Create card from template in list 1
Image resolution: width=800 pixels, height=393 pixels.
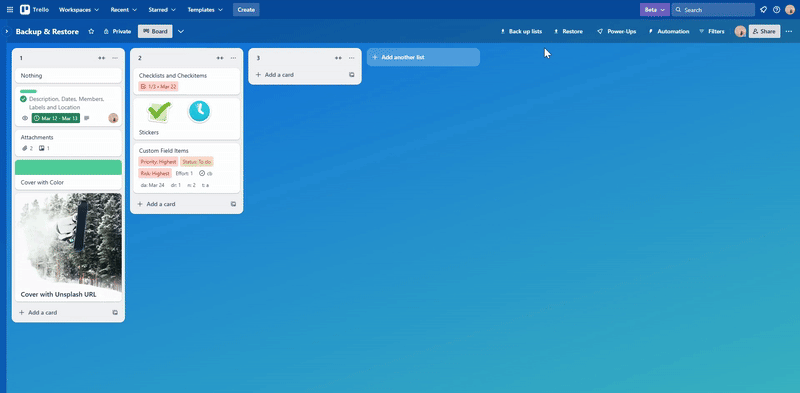click(115, 312)
